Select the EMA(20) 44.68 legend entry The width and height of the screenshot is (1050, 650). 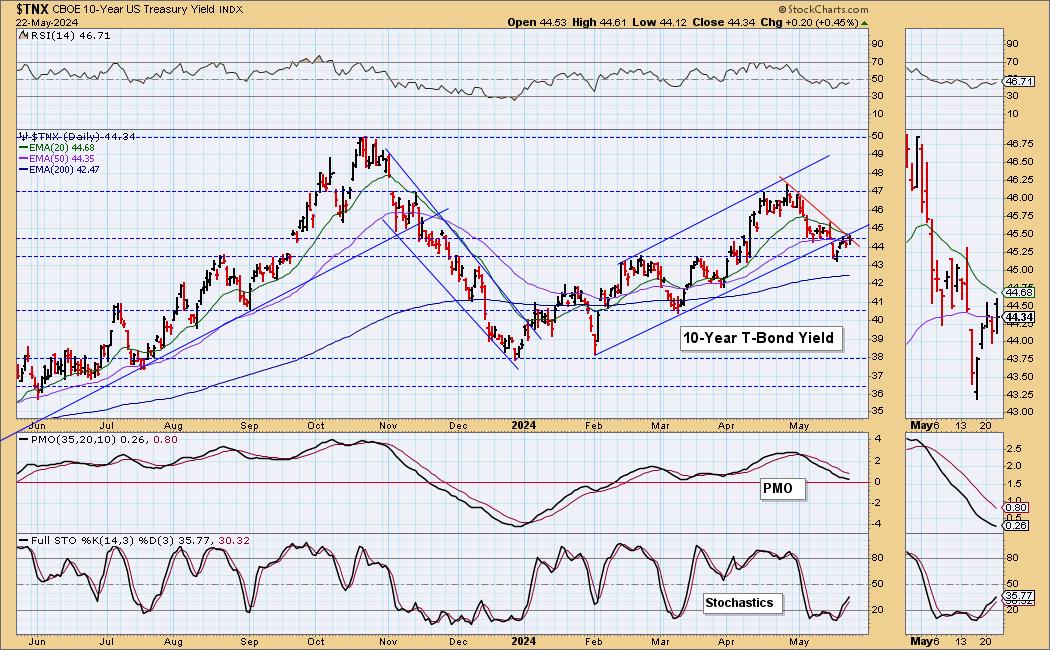coord(62,148)
